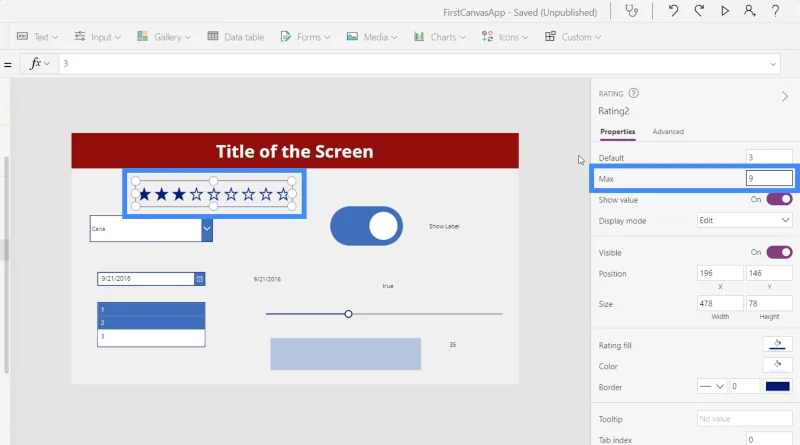Viewport: 800px width, 445px height.
Task: Open the Icons insert menu
Action: 505,37
